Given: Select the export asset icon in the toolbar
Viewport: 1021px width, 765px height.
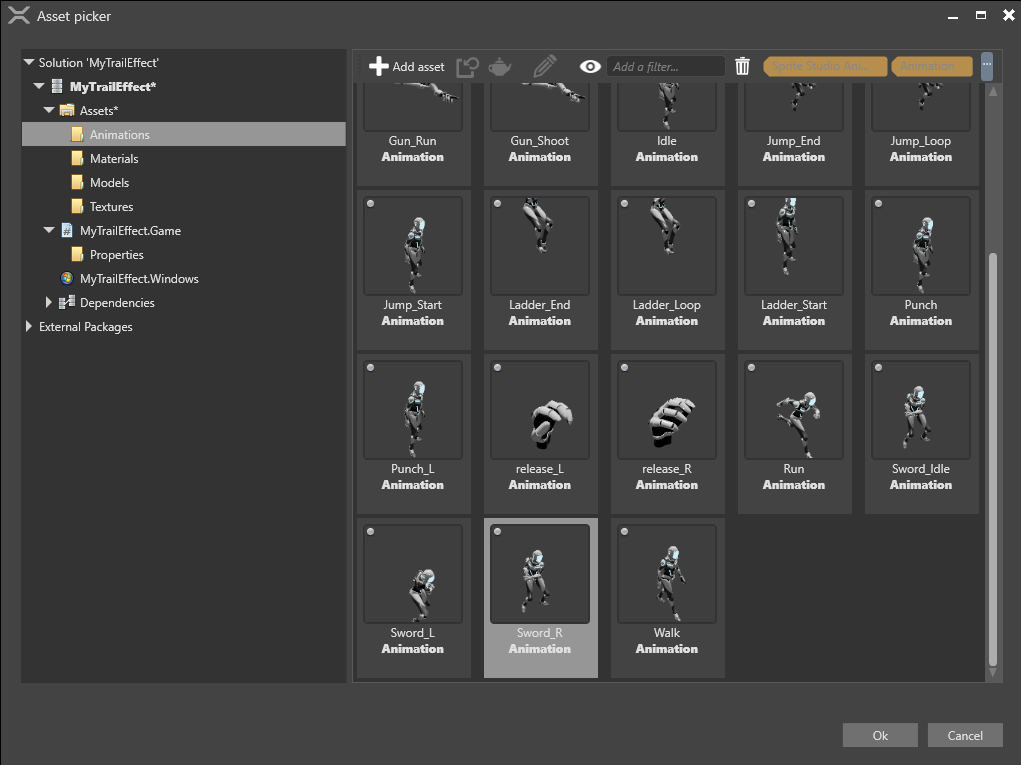Looking at the screenshot, I should (x=466, y=65).
